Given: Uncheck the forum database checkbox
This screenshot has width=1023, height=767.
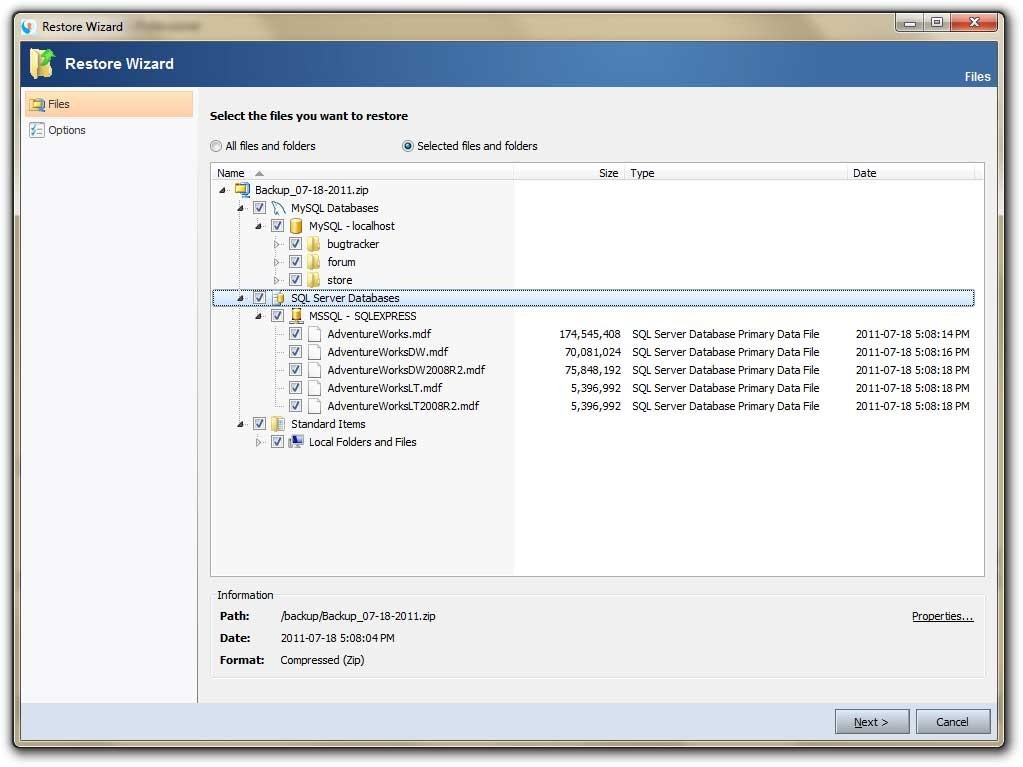Looking at the screenshot, I should pos(295,262).
